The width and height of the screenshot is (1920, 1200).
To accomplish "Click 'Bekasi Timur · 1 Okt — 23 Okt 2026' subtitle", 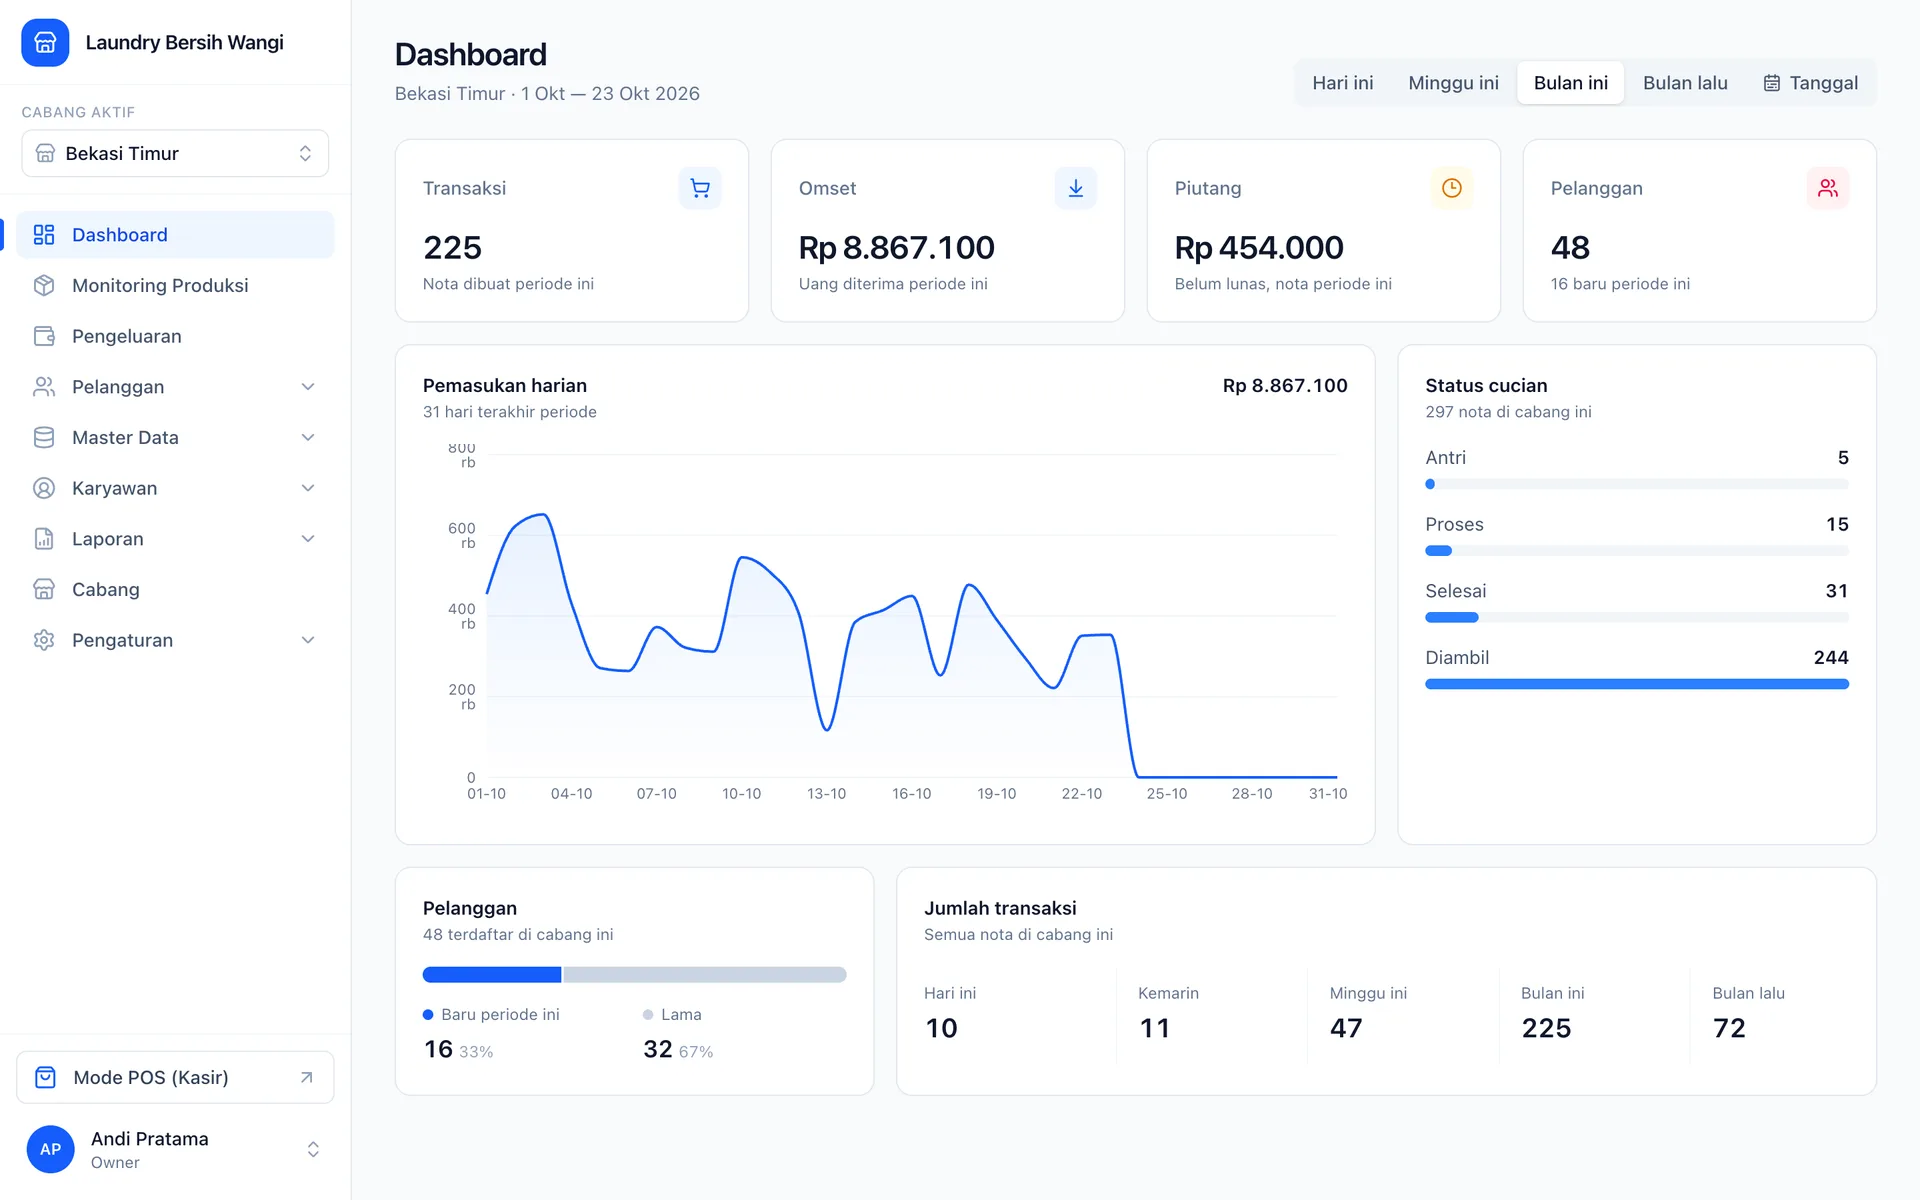I will point(547,94).
